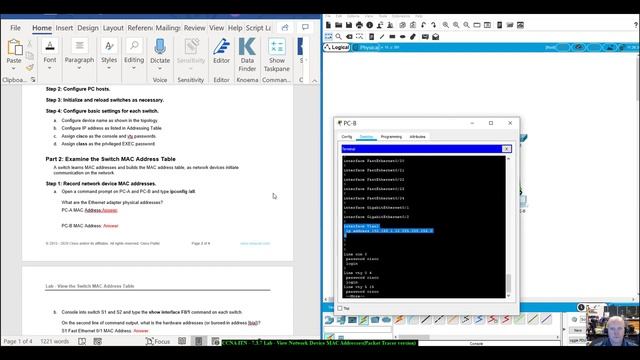The width and height of the screenshot is (640, 360).
Task: Click Add Simple PDU closed envelope icon
Action: coord(425,36)
